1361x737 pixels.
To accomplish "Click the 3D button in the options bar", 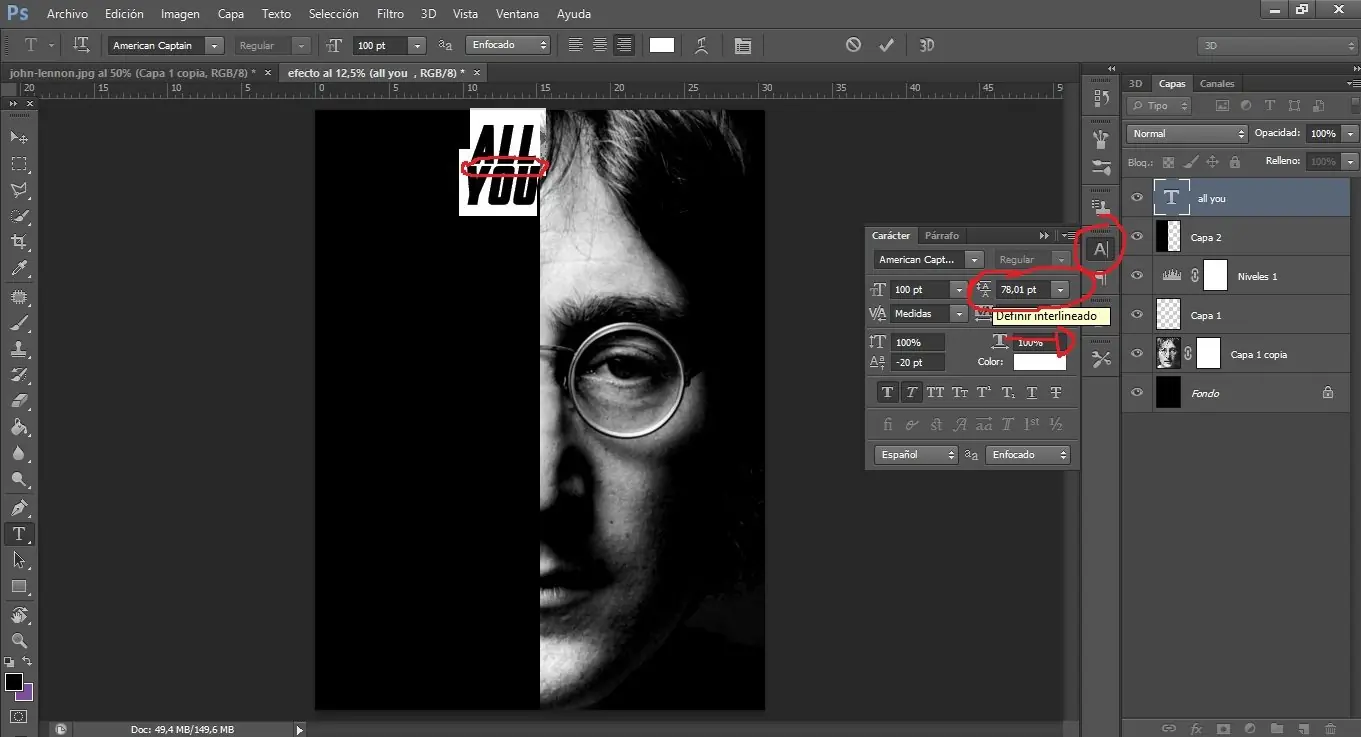I will tap(926, 44).
